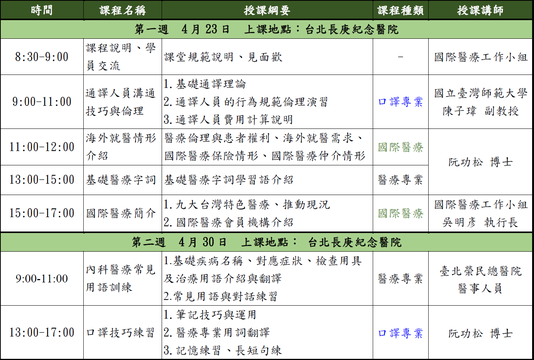The height and width of the screenshot is (360, 534).
Task: Click the 授課講師 column header
Action: [481, 10]
